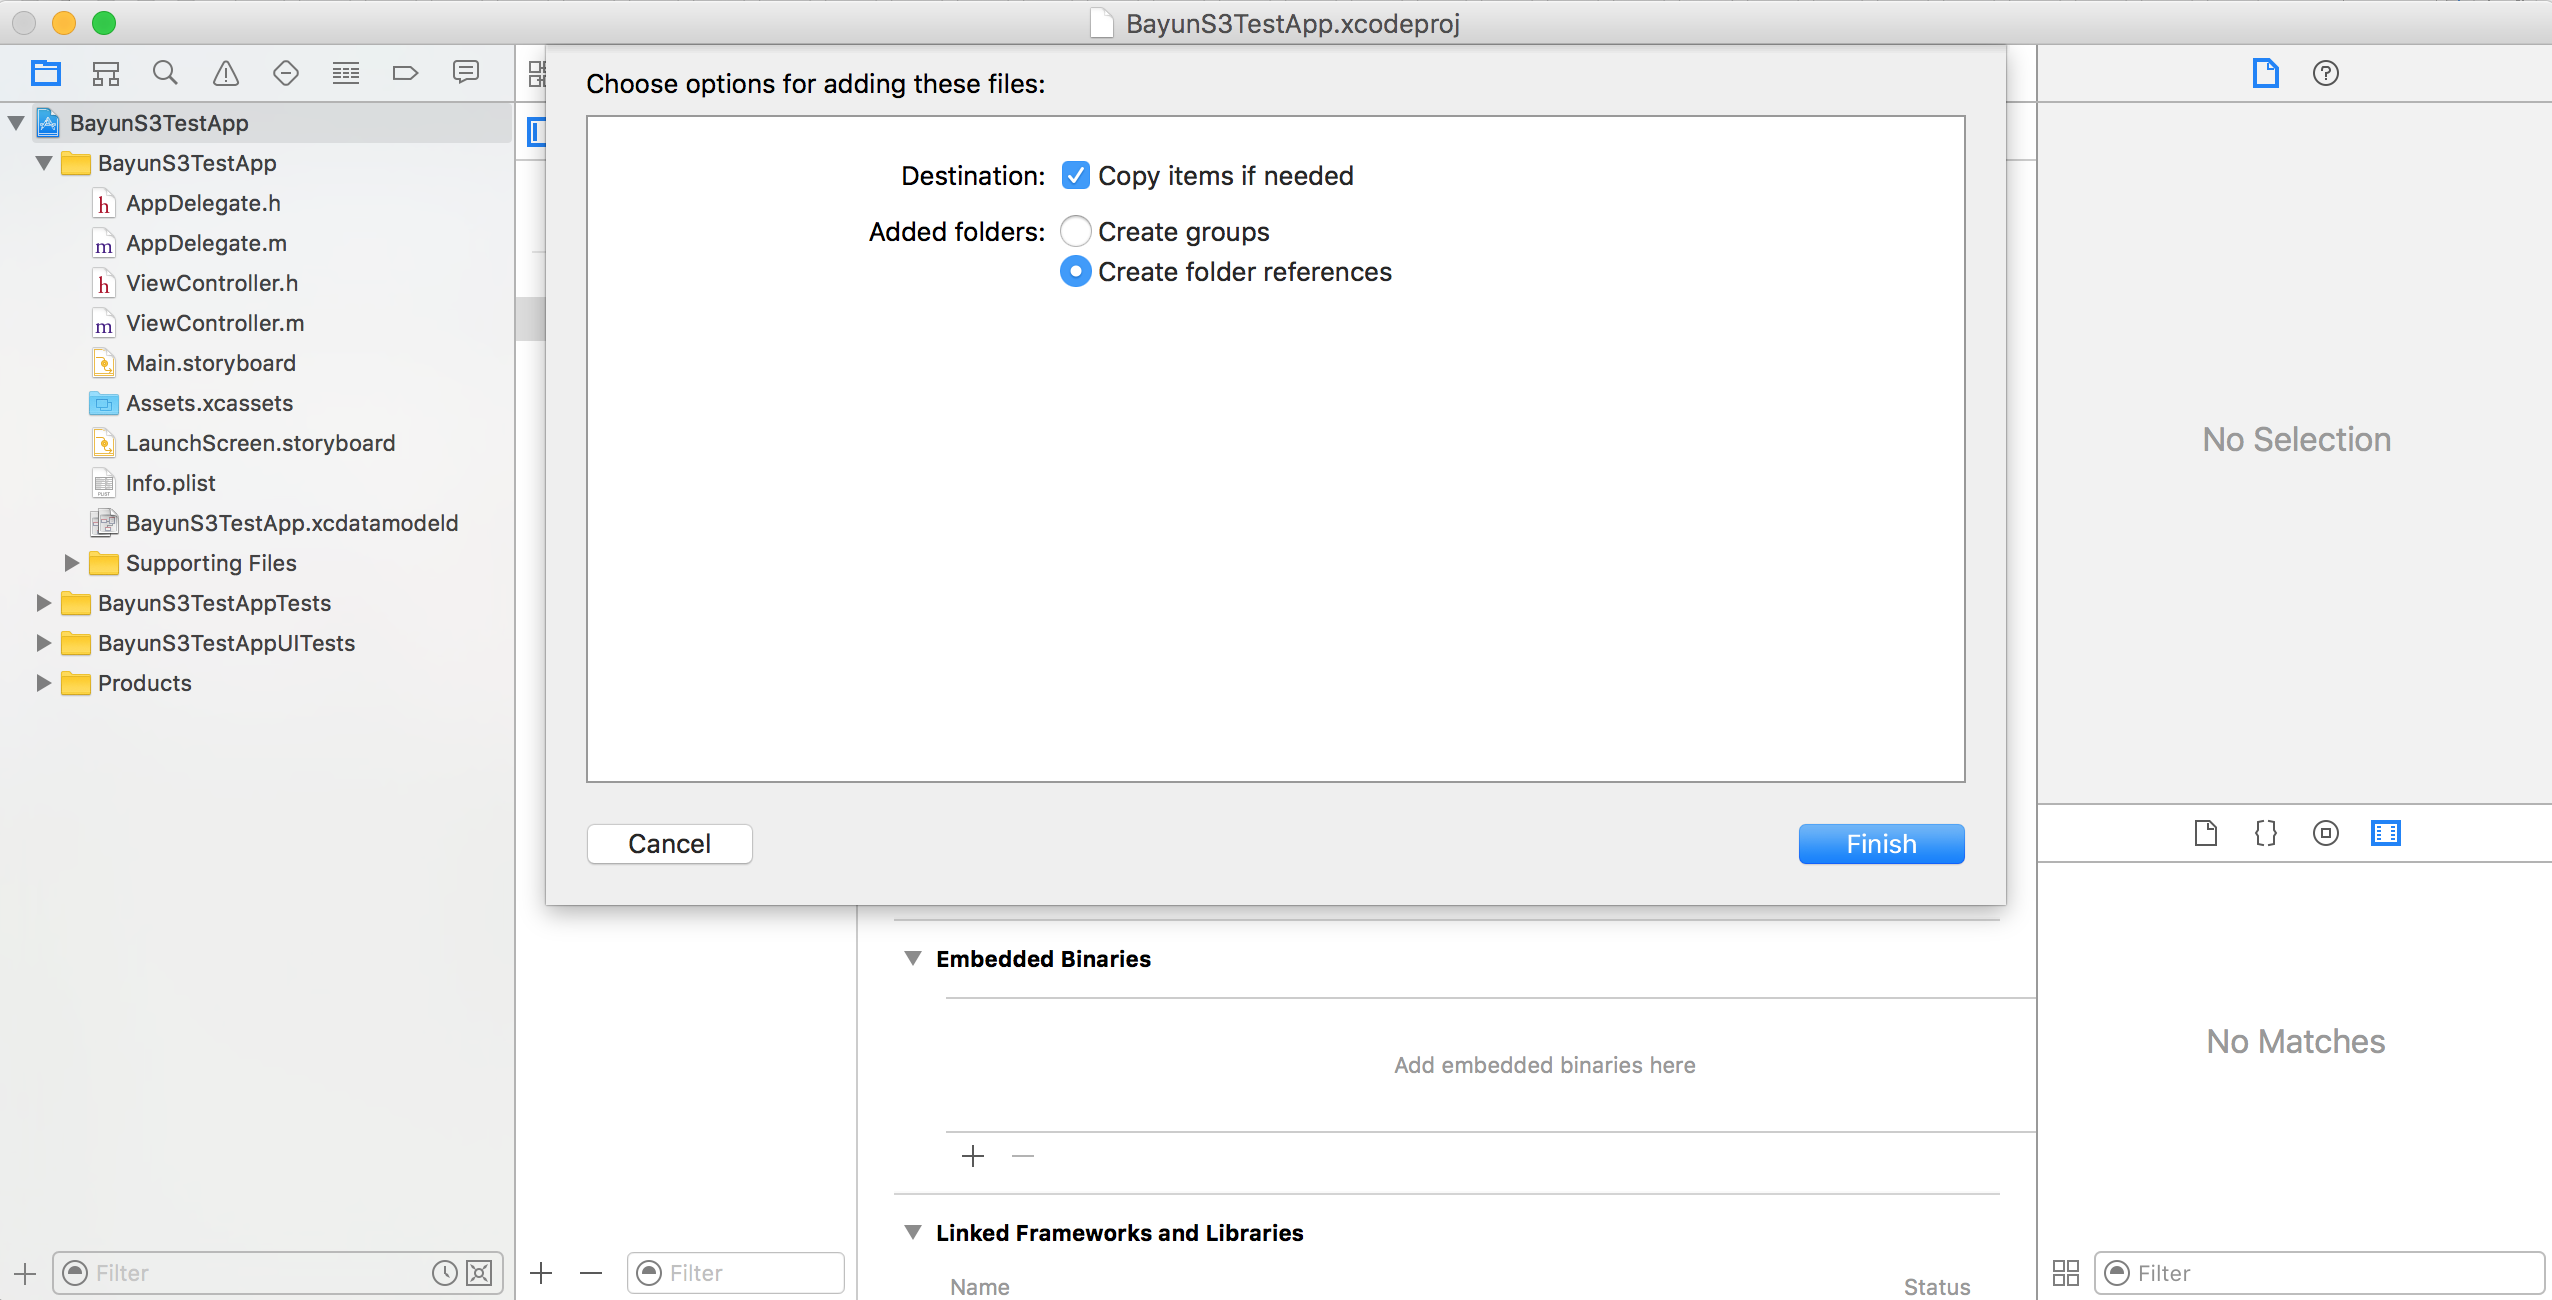Select ViewController.m in project navigator

coord(214,323)
